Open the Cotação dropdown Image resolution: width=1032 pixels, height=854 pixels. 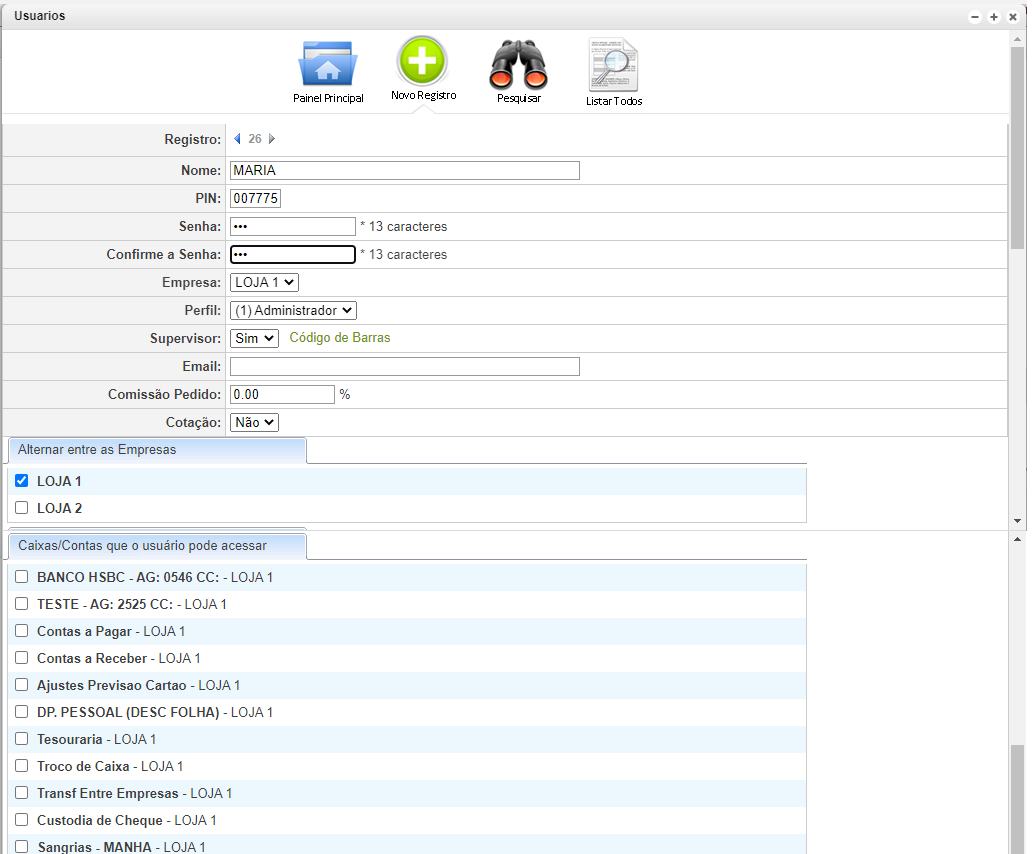pyautogui.click(x=254, y=423)
